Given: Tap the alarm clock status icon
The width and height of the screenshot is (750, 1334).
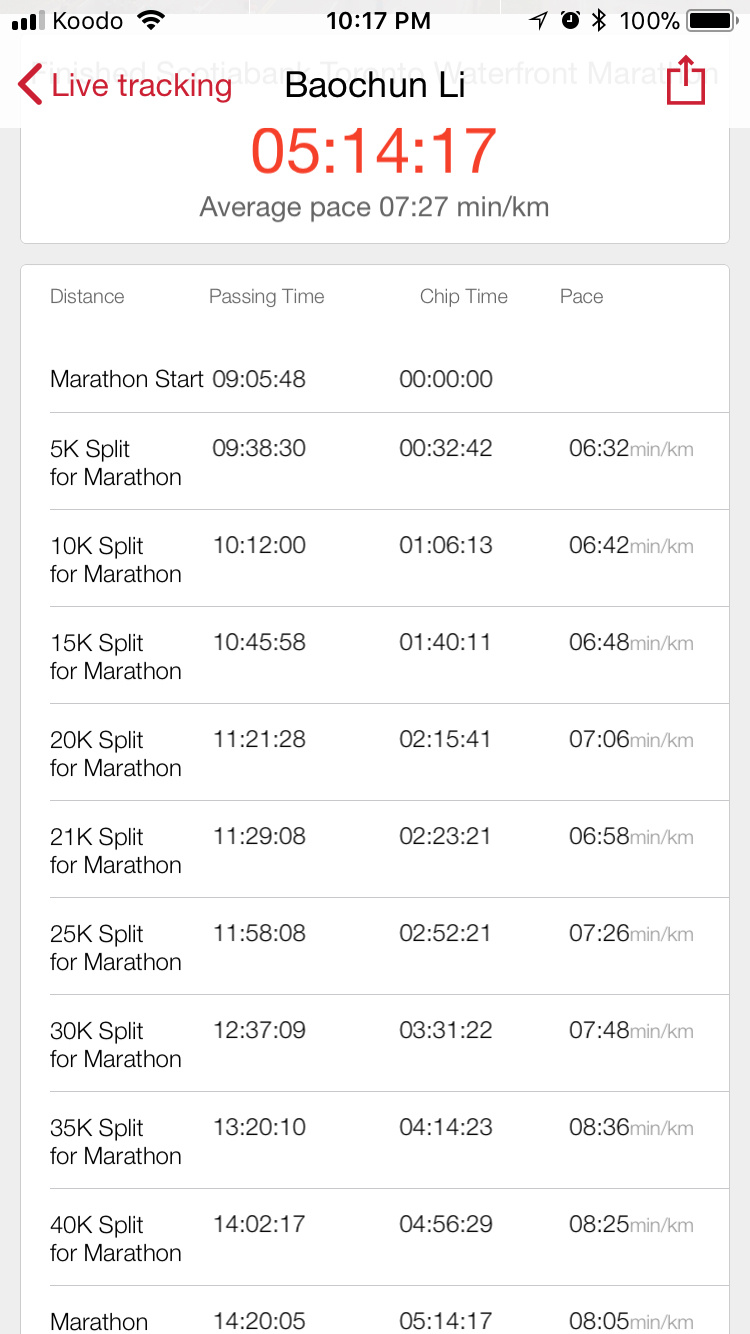Looking at the screenshot, I should 570,20.
